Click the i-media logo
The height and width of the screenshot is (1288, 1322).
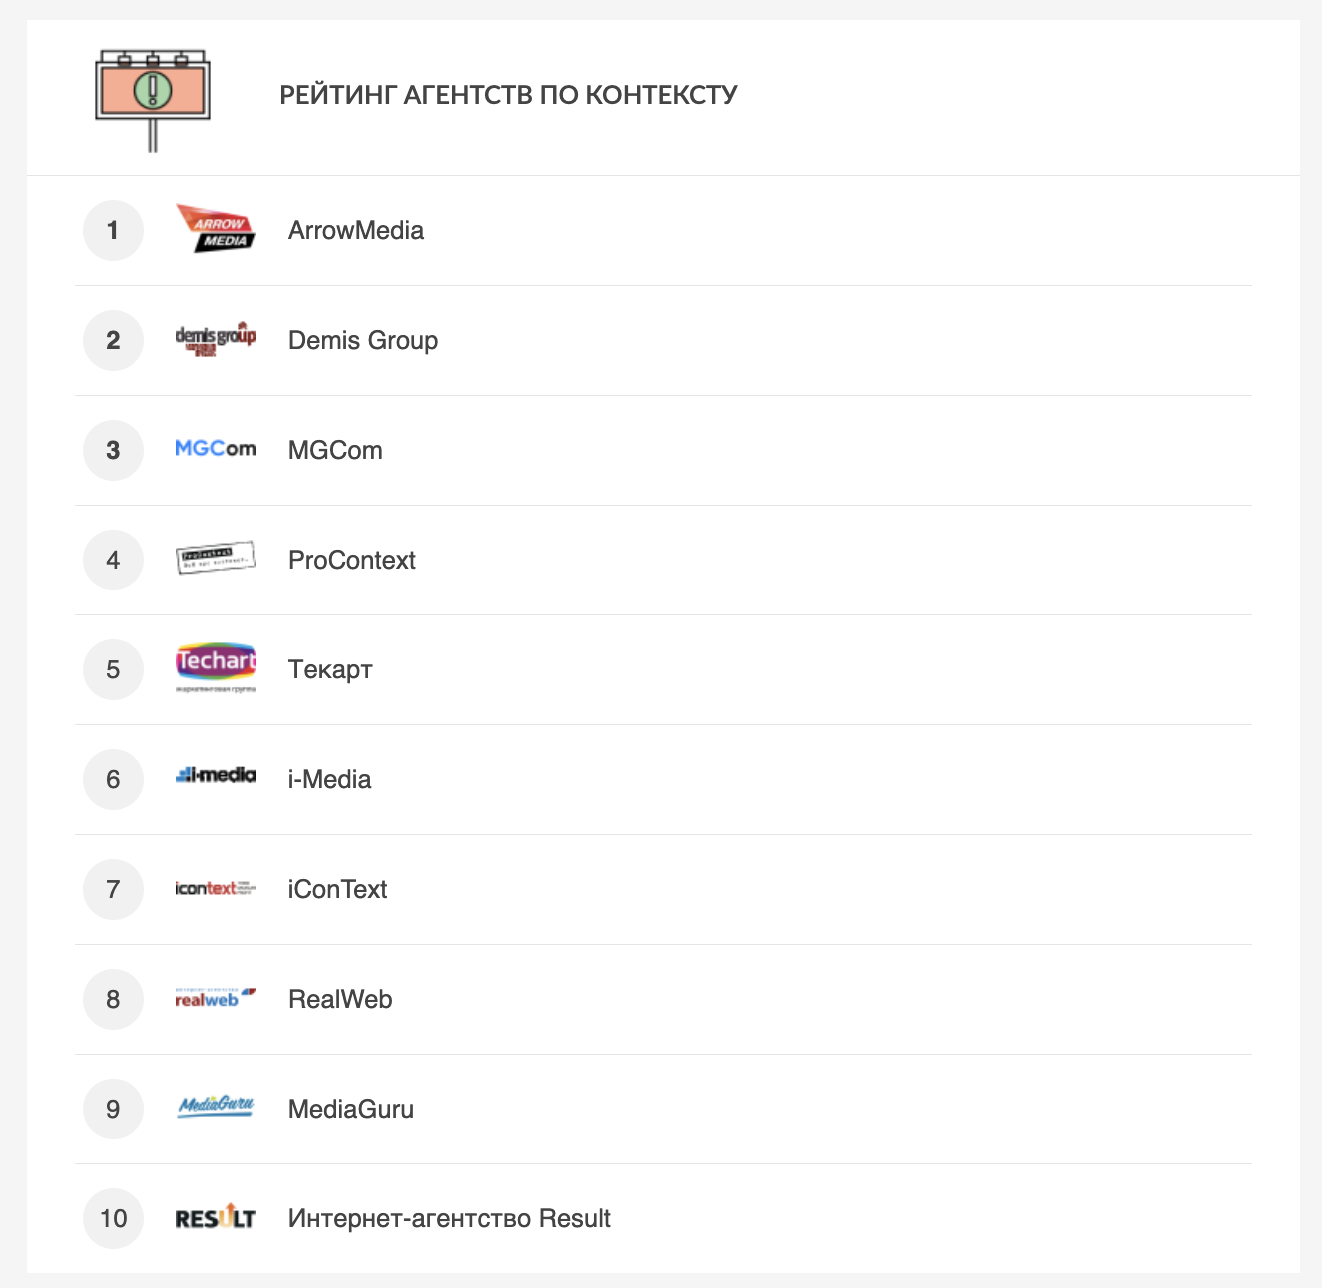click(215, 776)
